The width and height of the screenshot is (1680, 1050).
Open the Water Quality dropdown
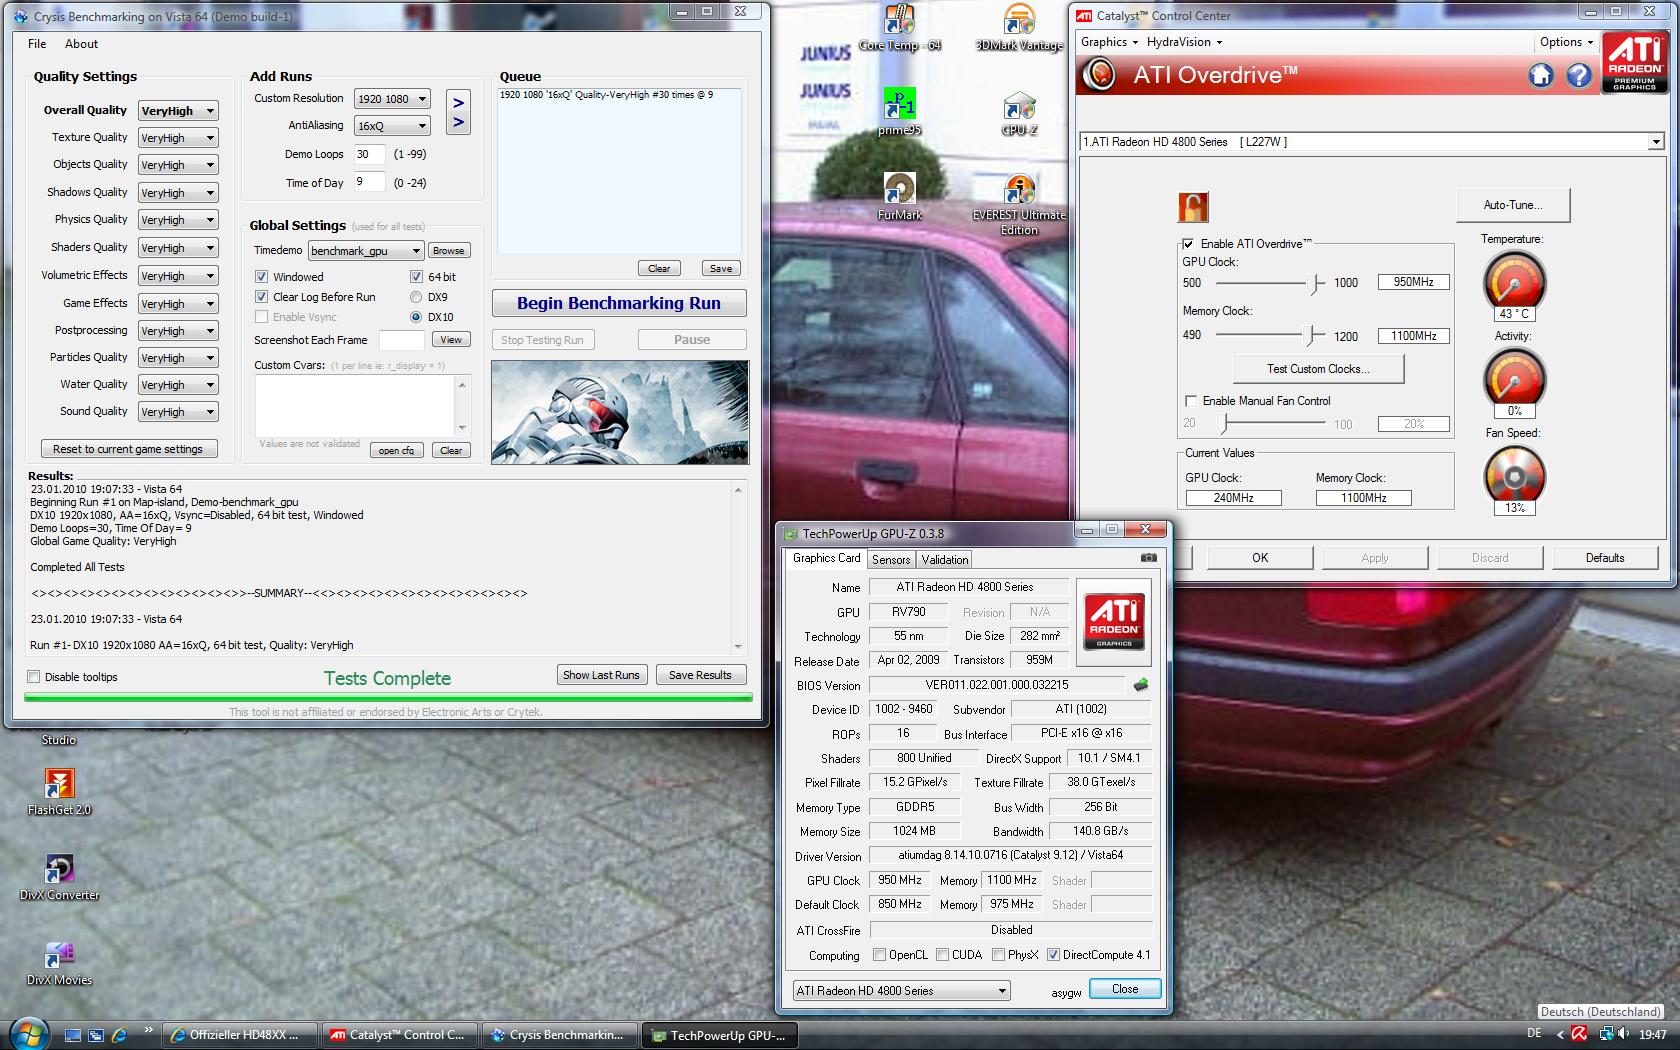(x=178, y=385)
